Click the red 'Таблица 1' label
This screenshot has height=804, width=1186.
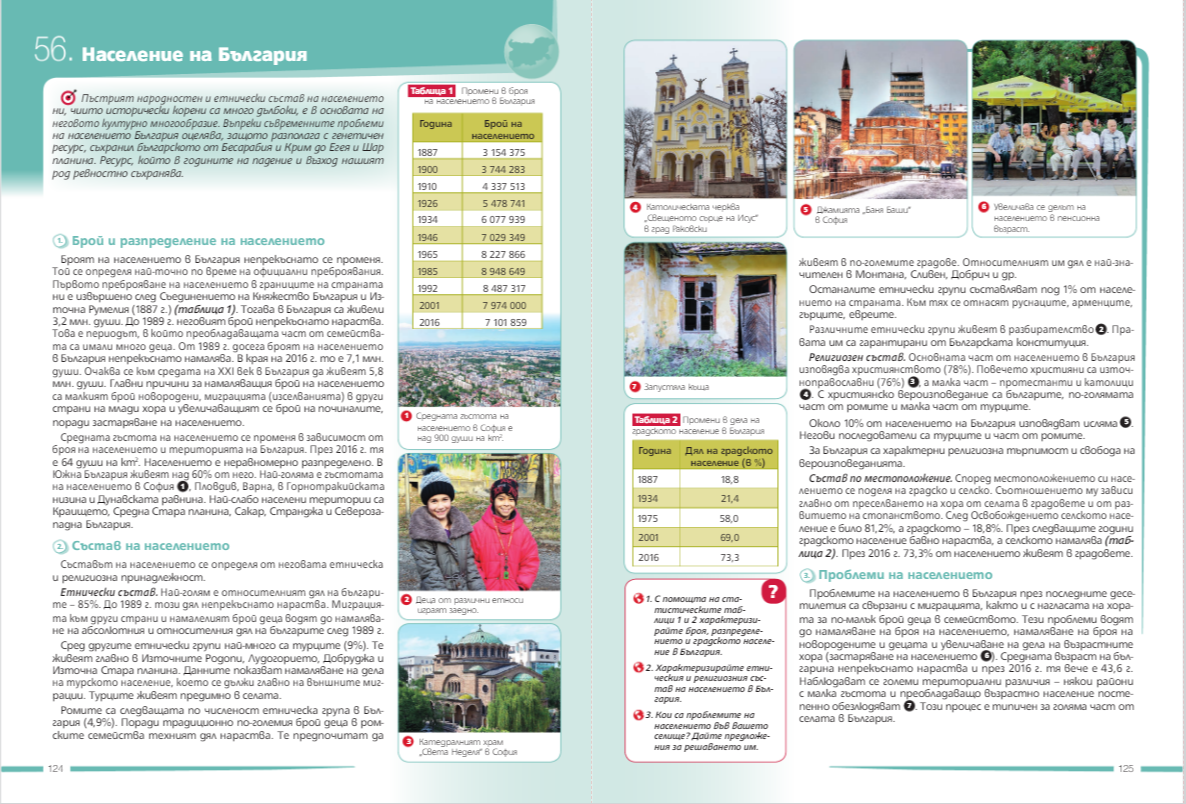coord(429,91)
